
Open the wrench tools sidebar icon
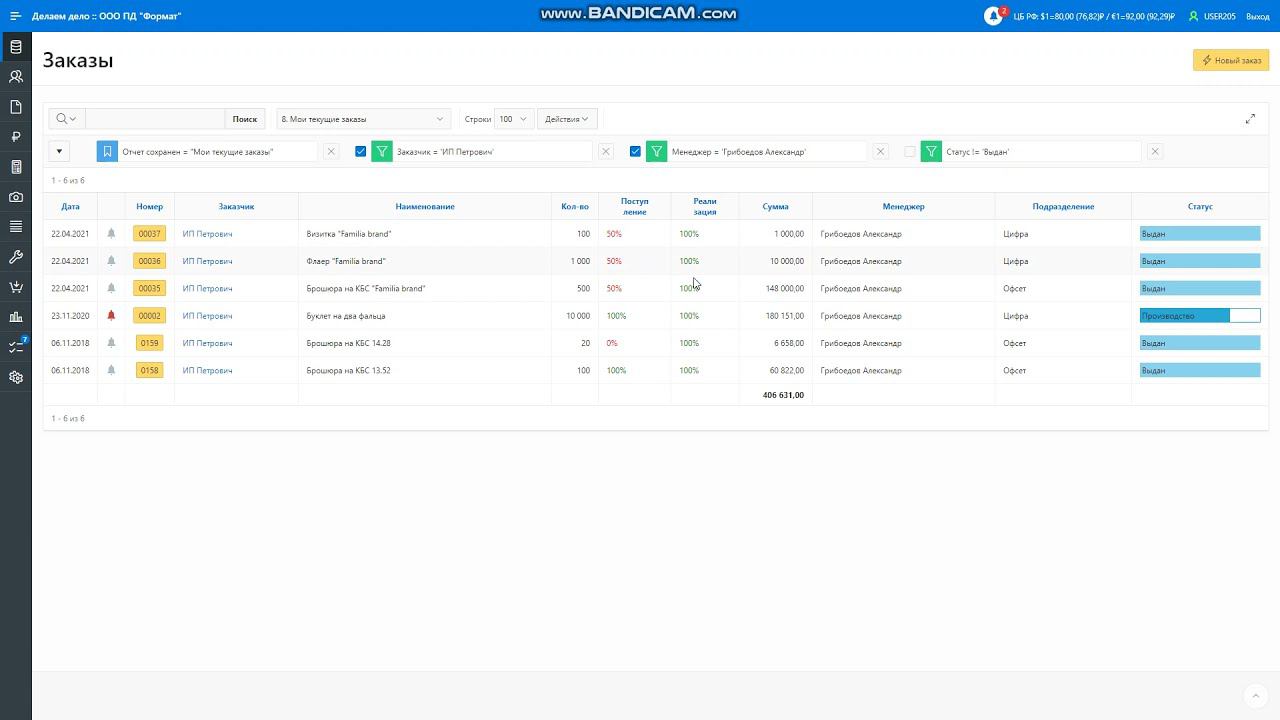pos(16,257)
